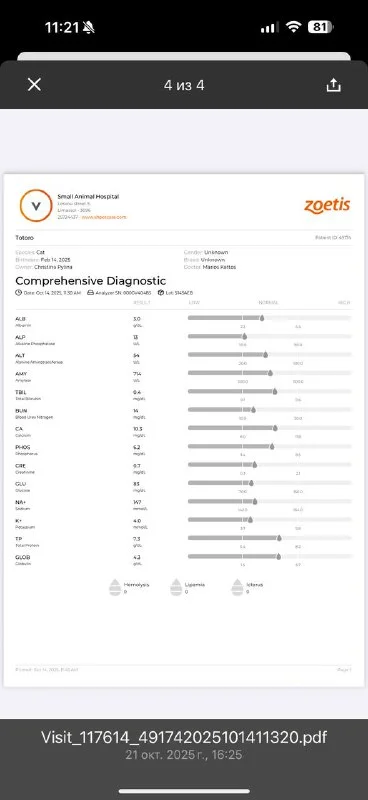This screenshot has width=368, height=800.
Task: Tap the home indicator bar
Action: pos(184,791)
